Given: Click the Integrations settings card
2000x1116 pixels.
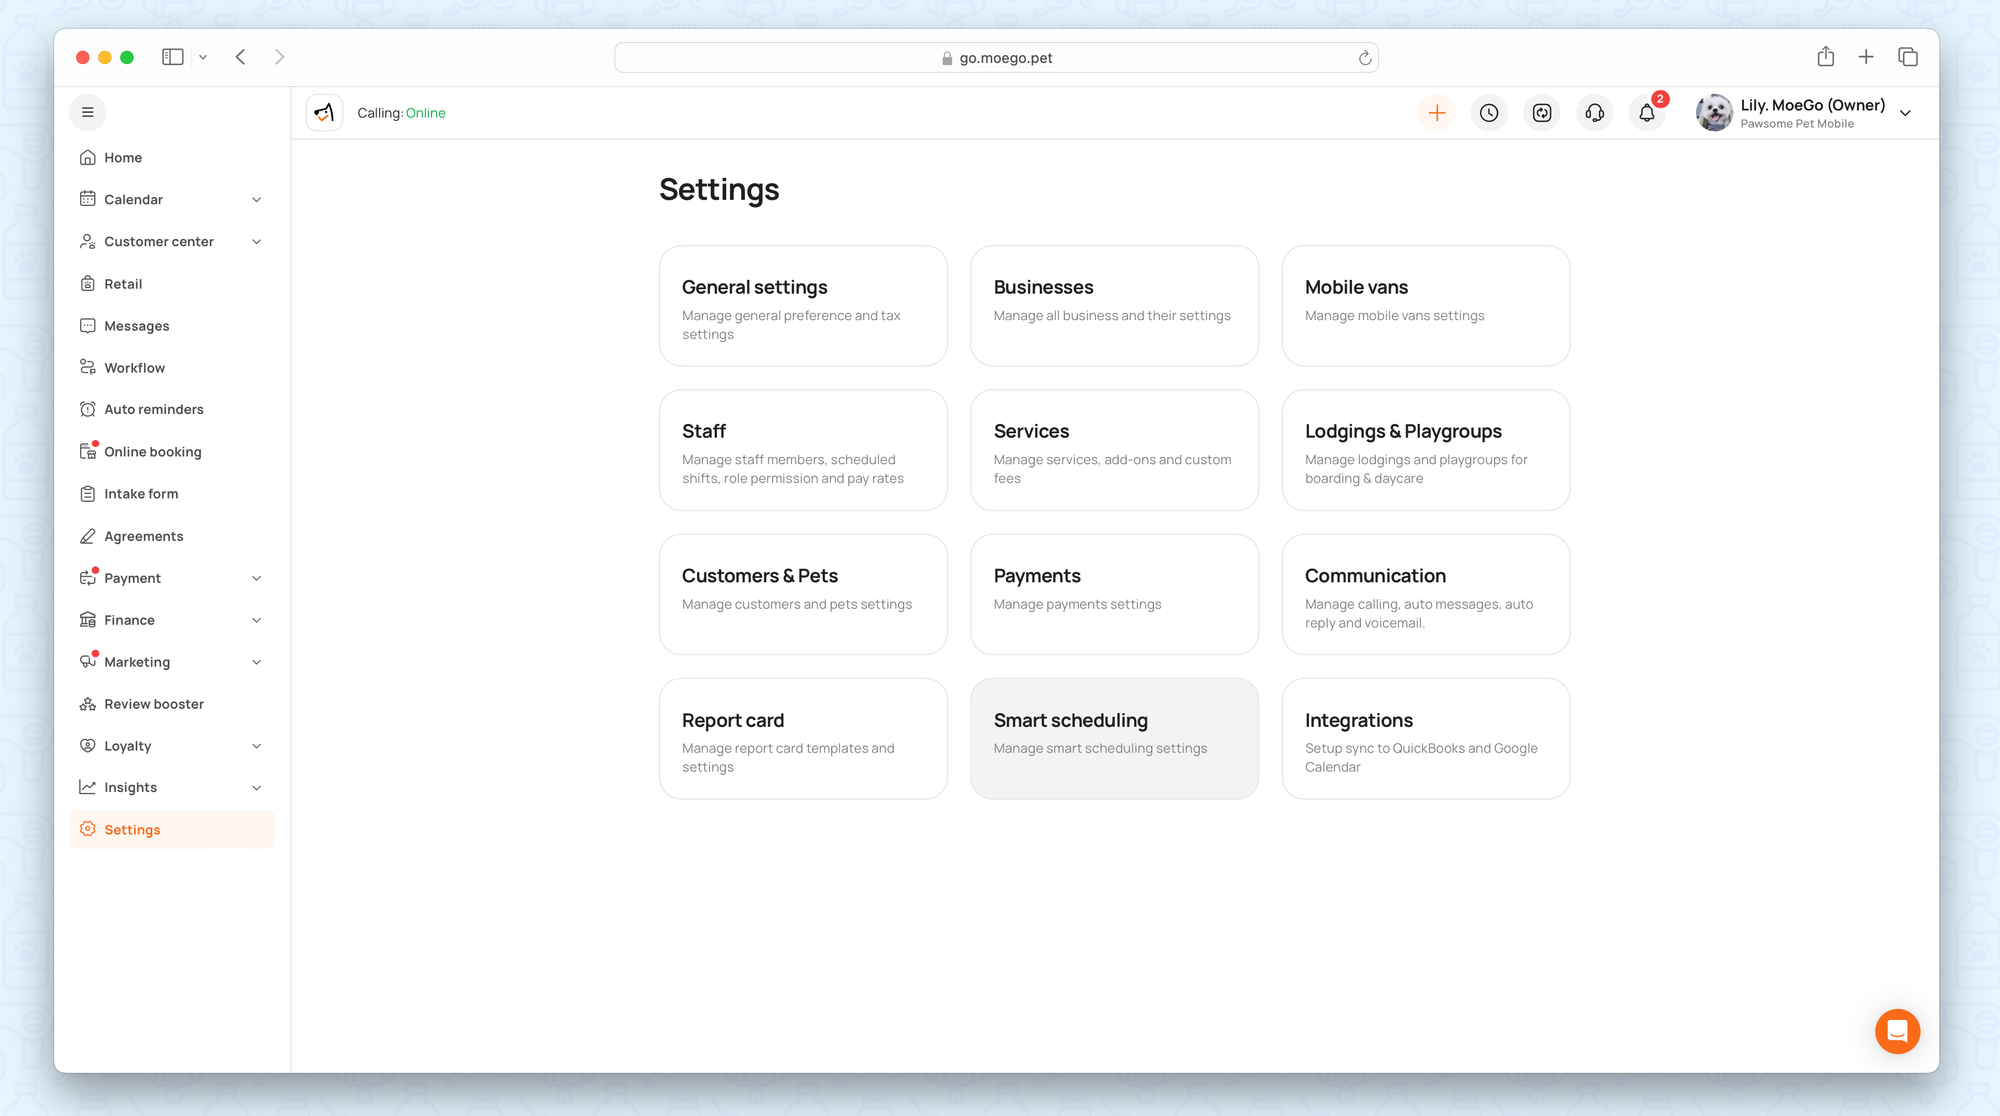Looking at the screenshot, I should (1425, 738).
